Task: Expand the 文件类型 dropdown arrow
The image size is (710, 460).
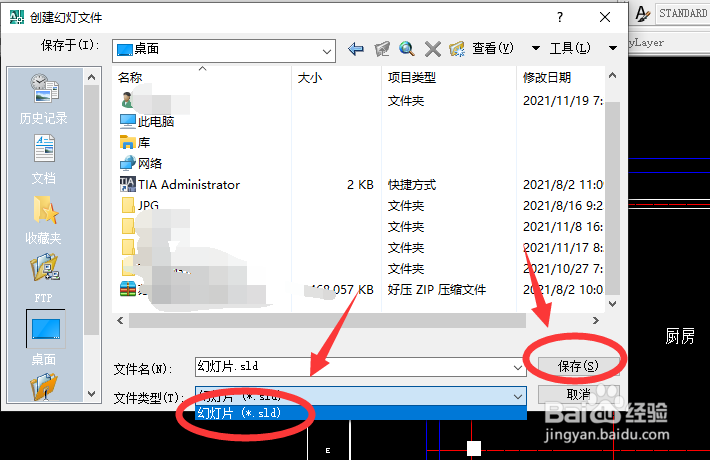Action: (x=518, y=397)
